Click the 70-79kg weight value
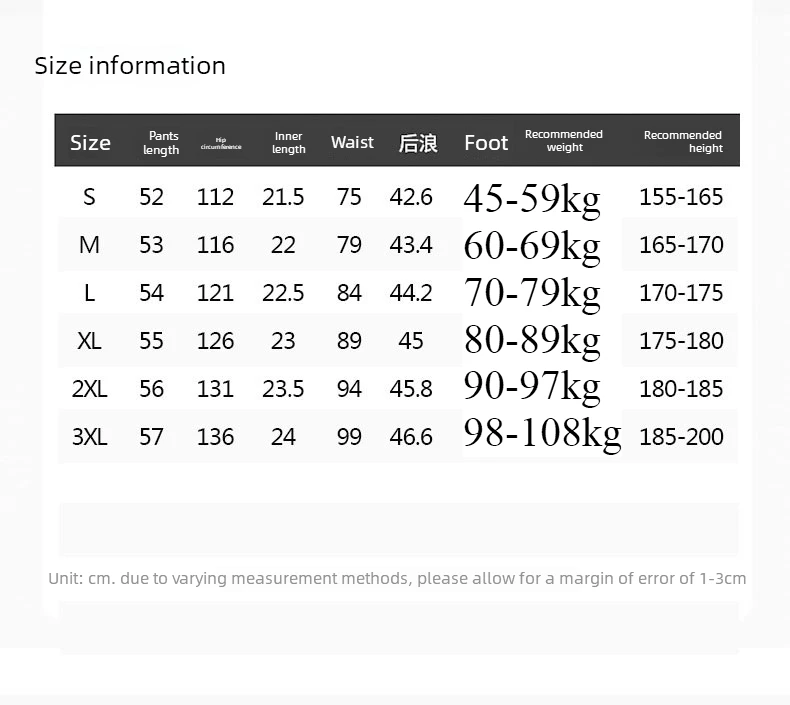The image size is (790, 705). pyautogui.click(x=532, y=294)
